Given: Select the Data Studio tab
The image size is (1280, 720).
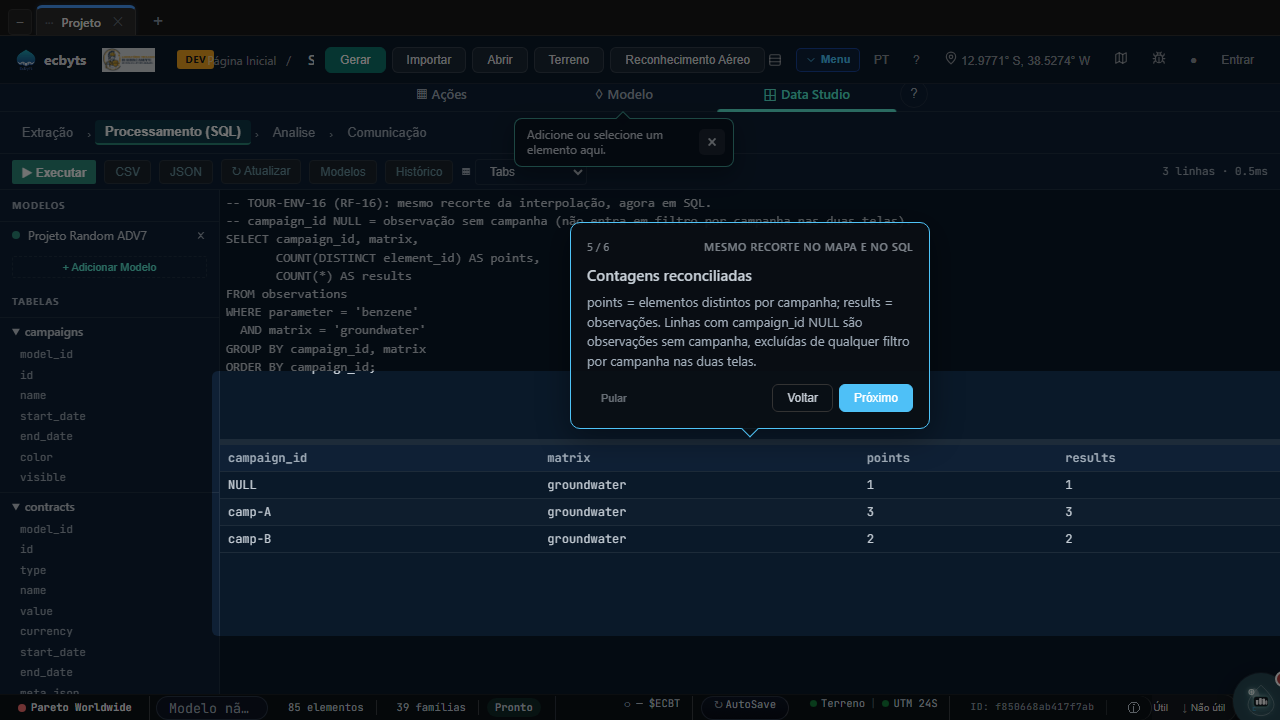Looking at the screenshot, I should coord(806,95).
